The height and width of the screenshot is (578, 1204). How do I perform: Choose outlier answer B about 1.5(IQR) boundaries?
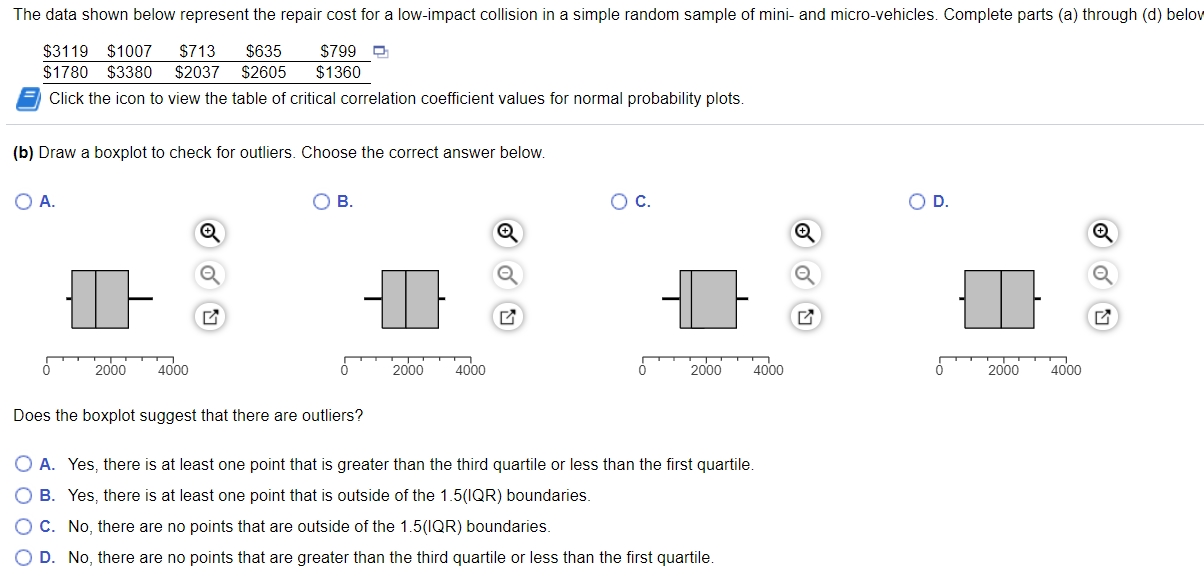[22, 495]
